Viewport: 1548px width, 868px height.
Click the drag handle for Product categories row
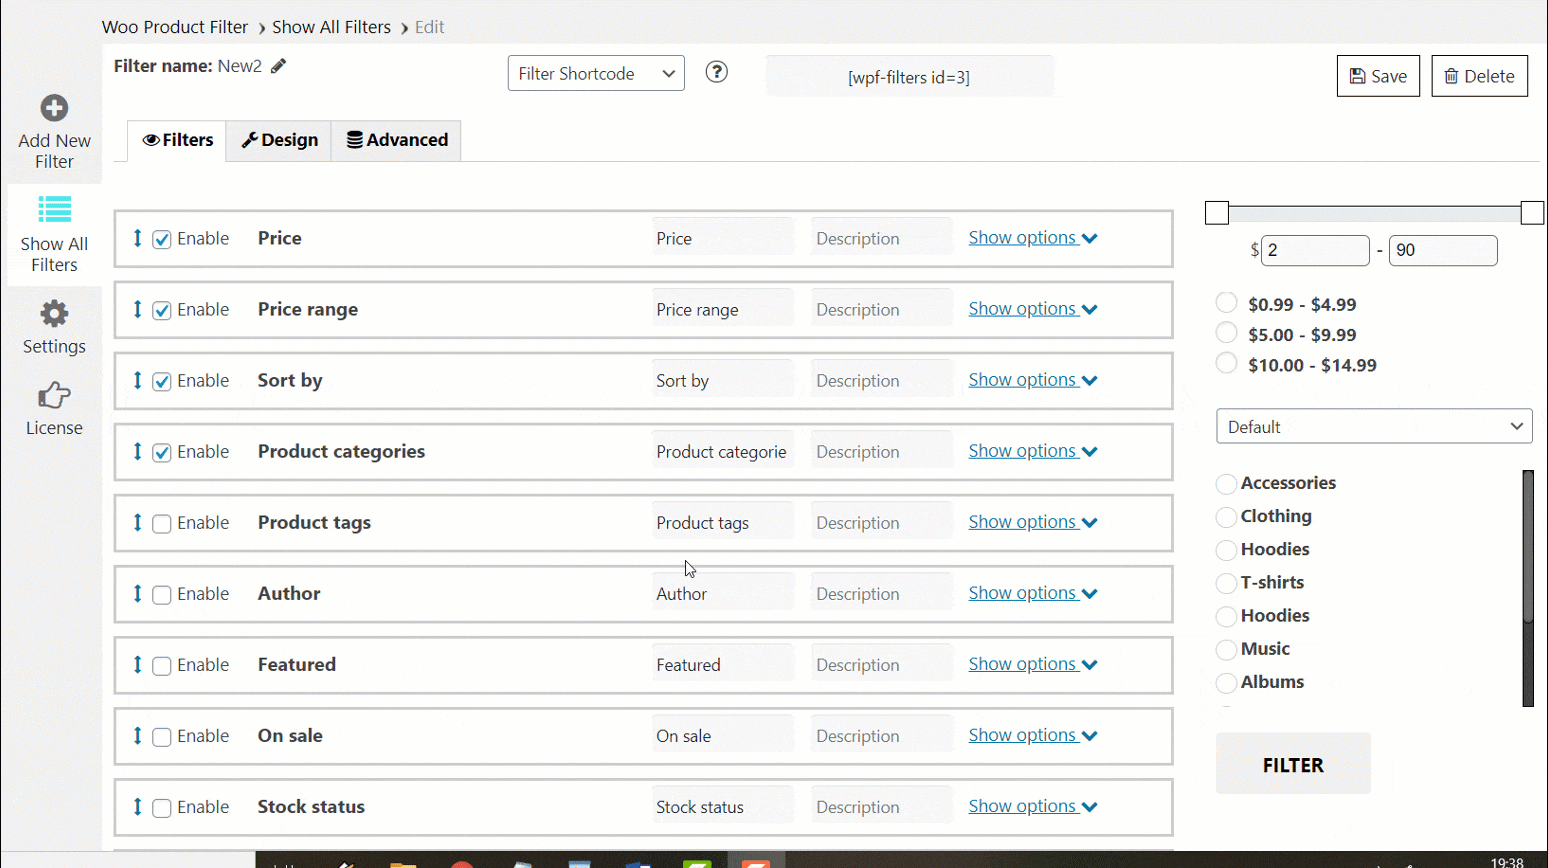click(137, 451)
